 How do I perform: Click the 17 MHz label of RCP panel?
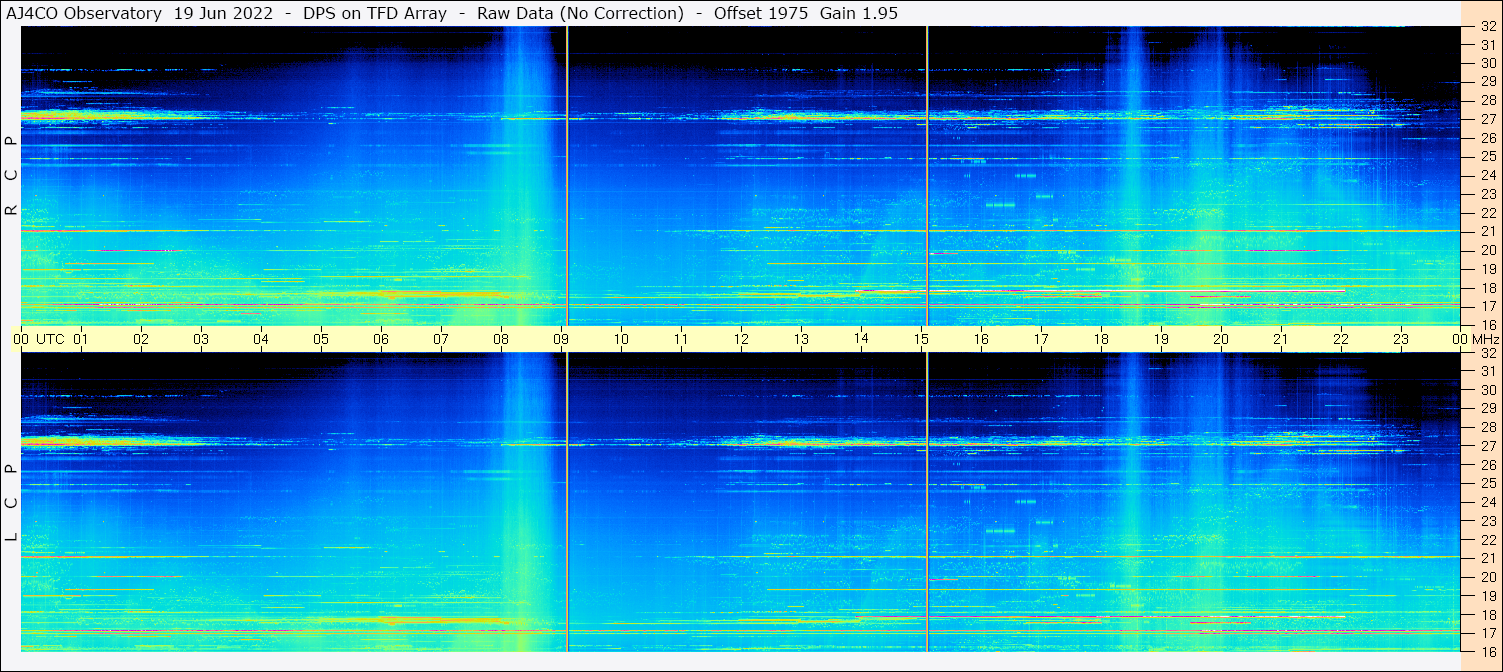point(1487,306)
